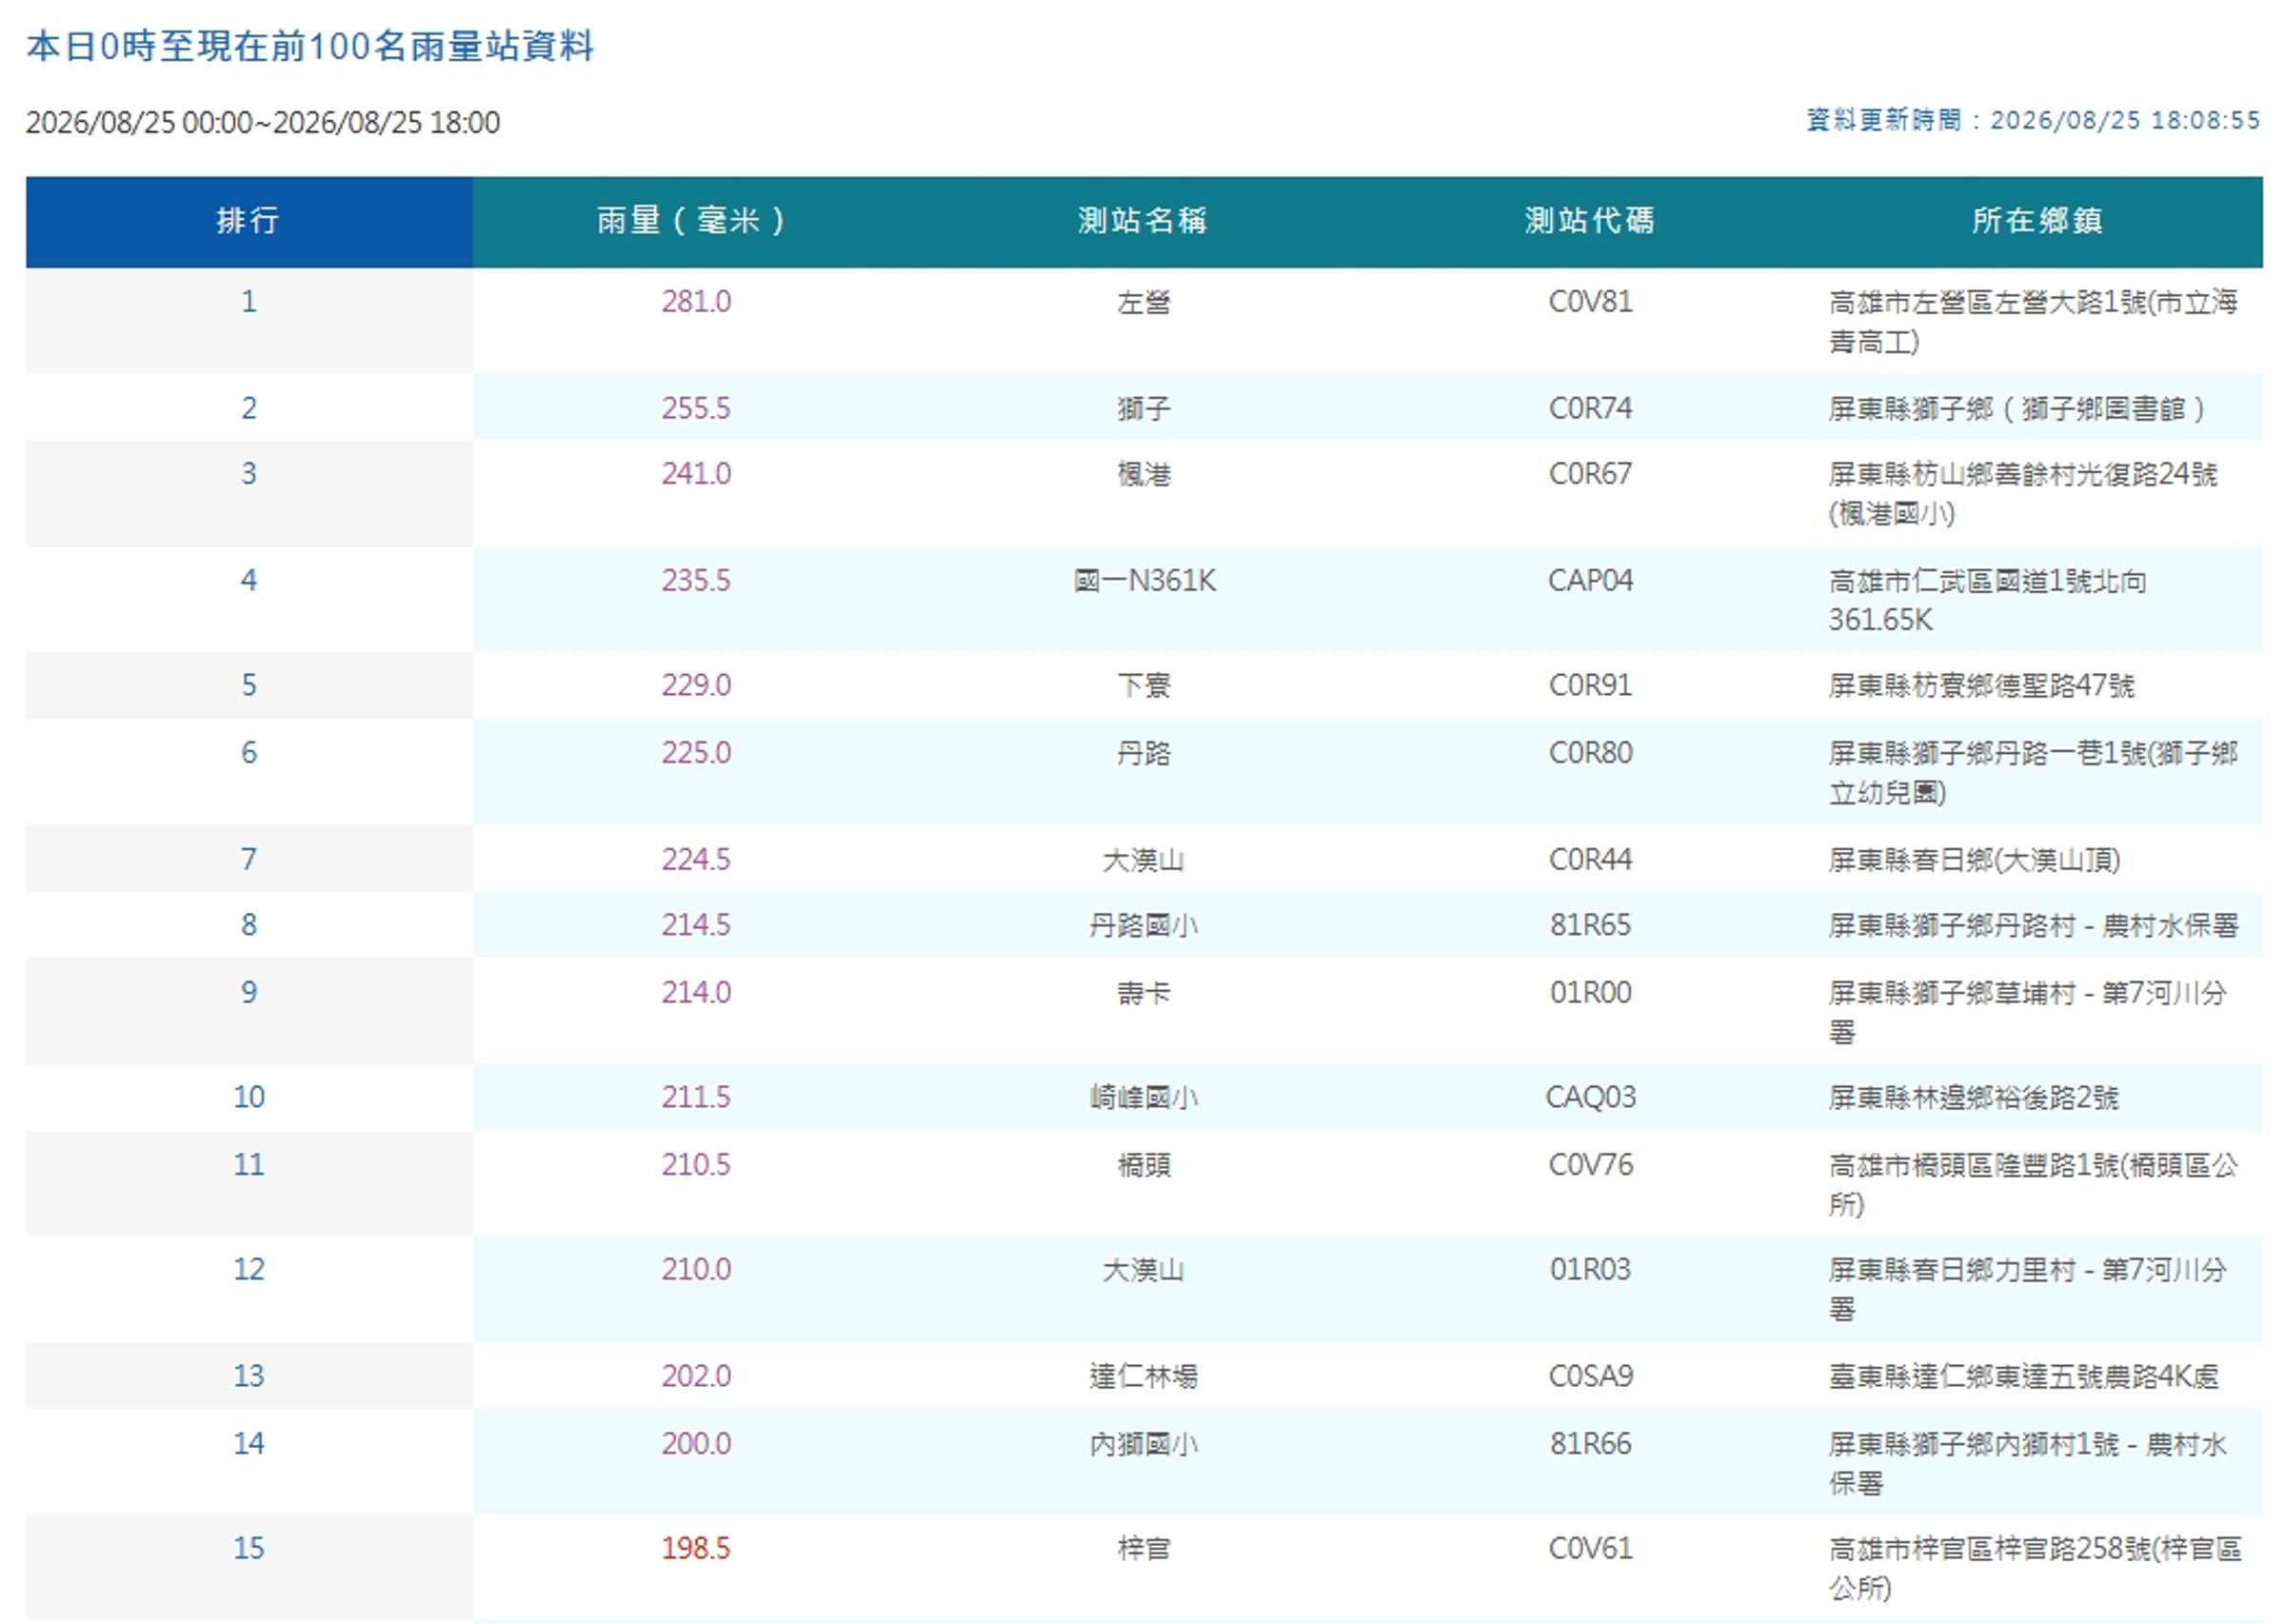Click the 排行 column header

point(249,221)
